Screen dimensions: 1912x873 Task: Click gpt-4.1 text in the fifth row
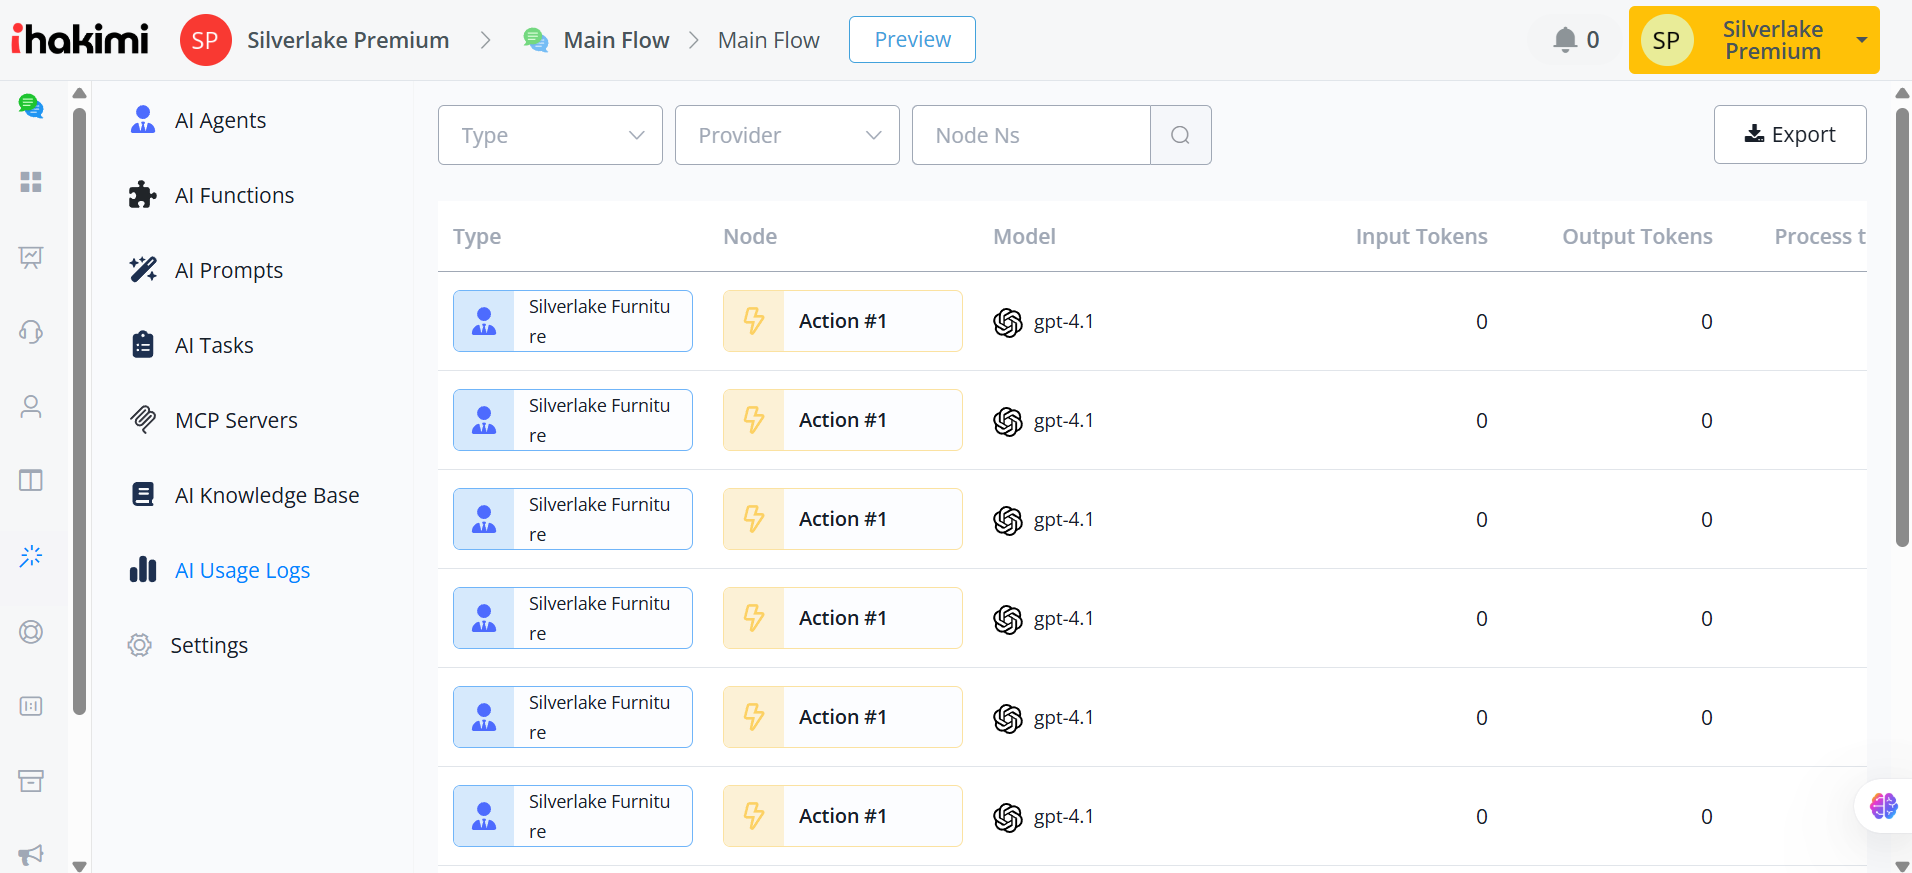(x=1064, y=718)
